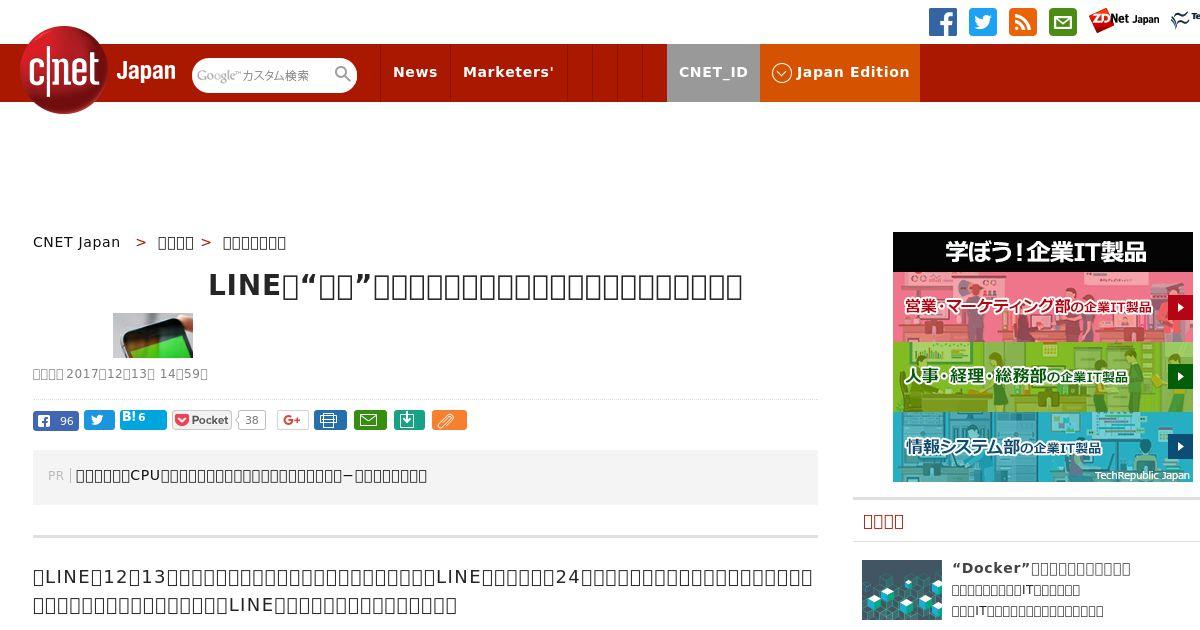
Task: Open the LINE article headline
Action: [475, 286]
